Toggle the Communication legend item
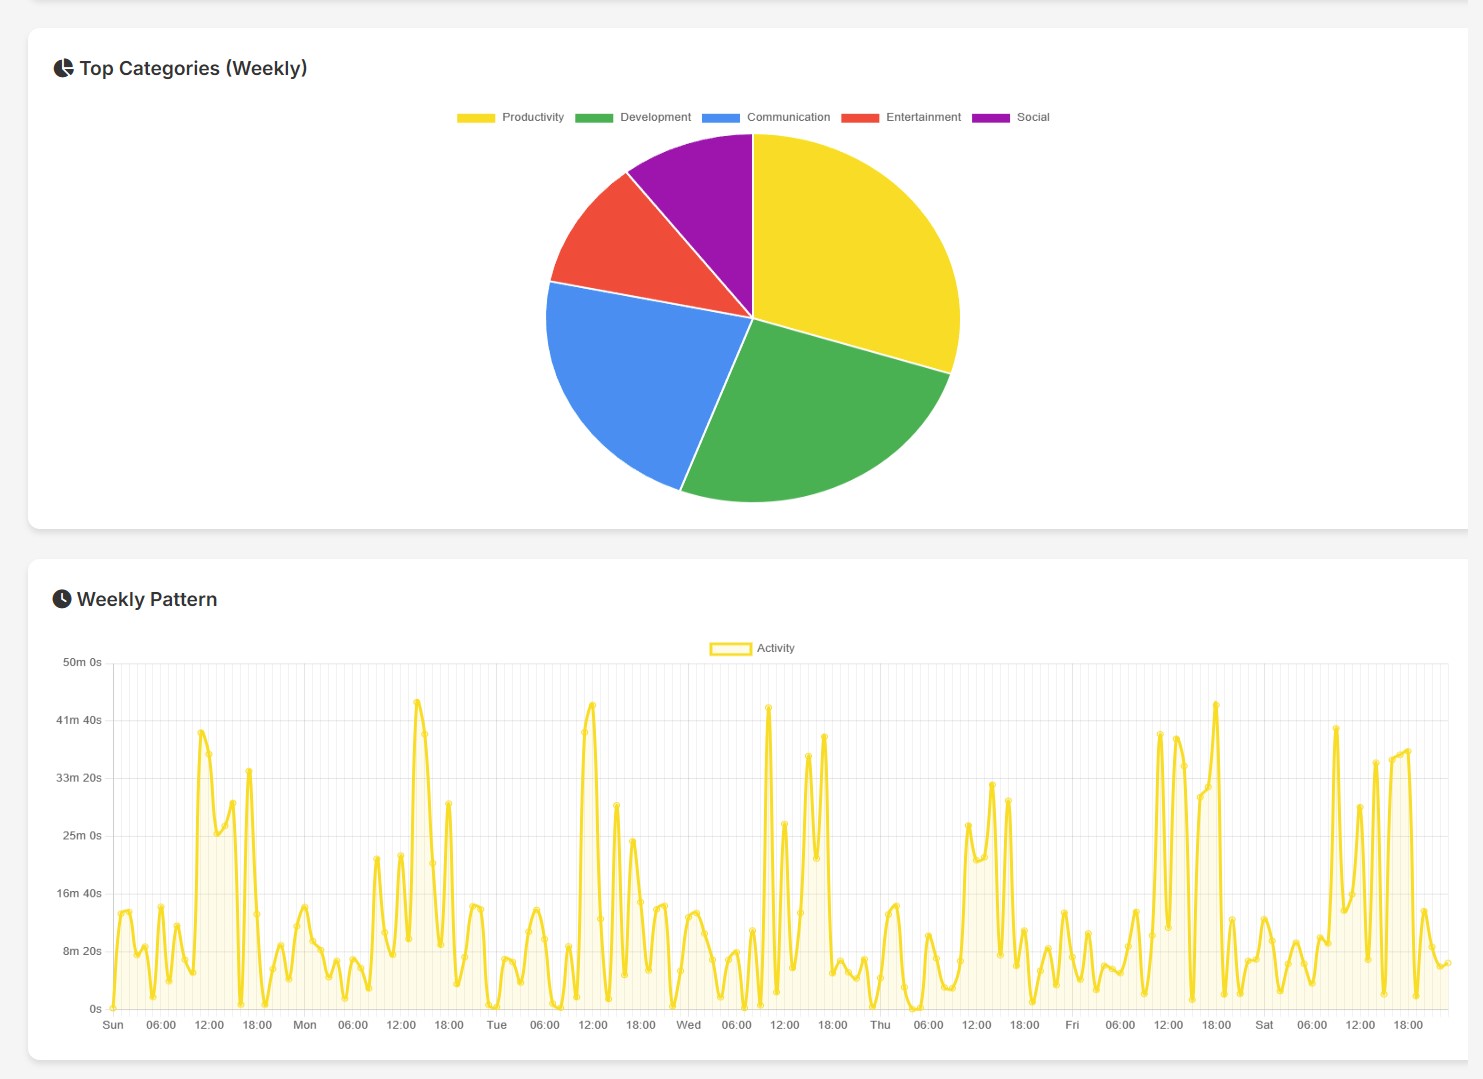Image resolution: width=1483 pixels, height=1079 pixels. pyautogui.click(x=766, y=117)
